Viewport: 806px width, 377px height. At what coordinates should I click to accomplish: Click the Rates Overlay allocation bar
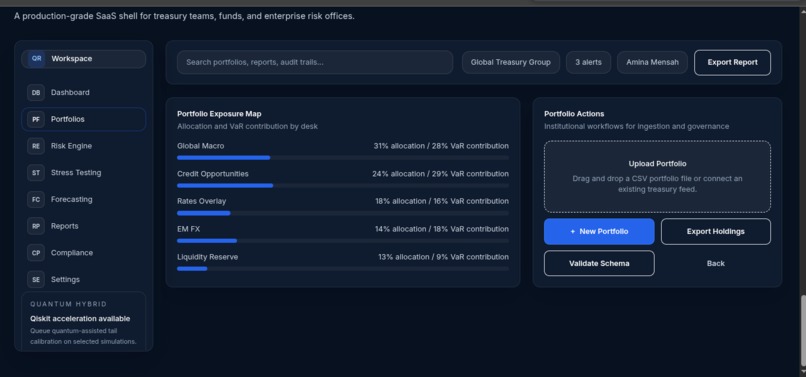click(x=343, y=213)
